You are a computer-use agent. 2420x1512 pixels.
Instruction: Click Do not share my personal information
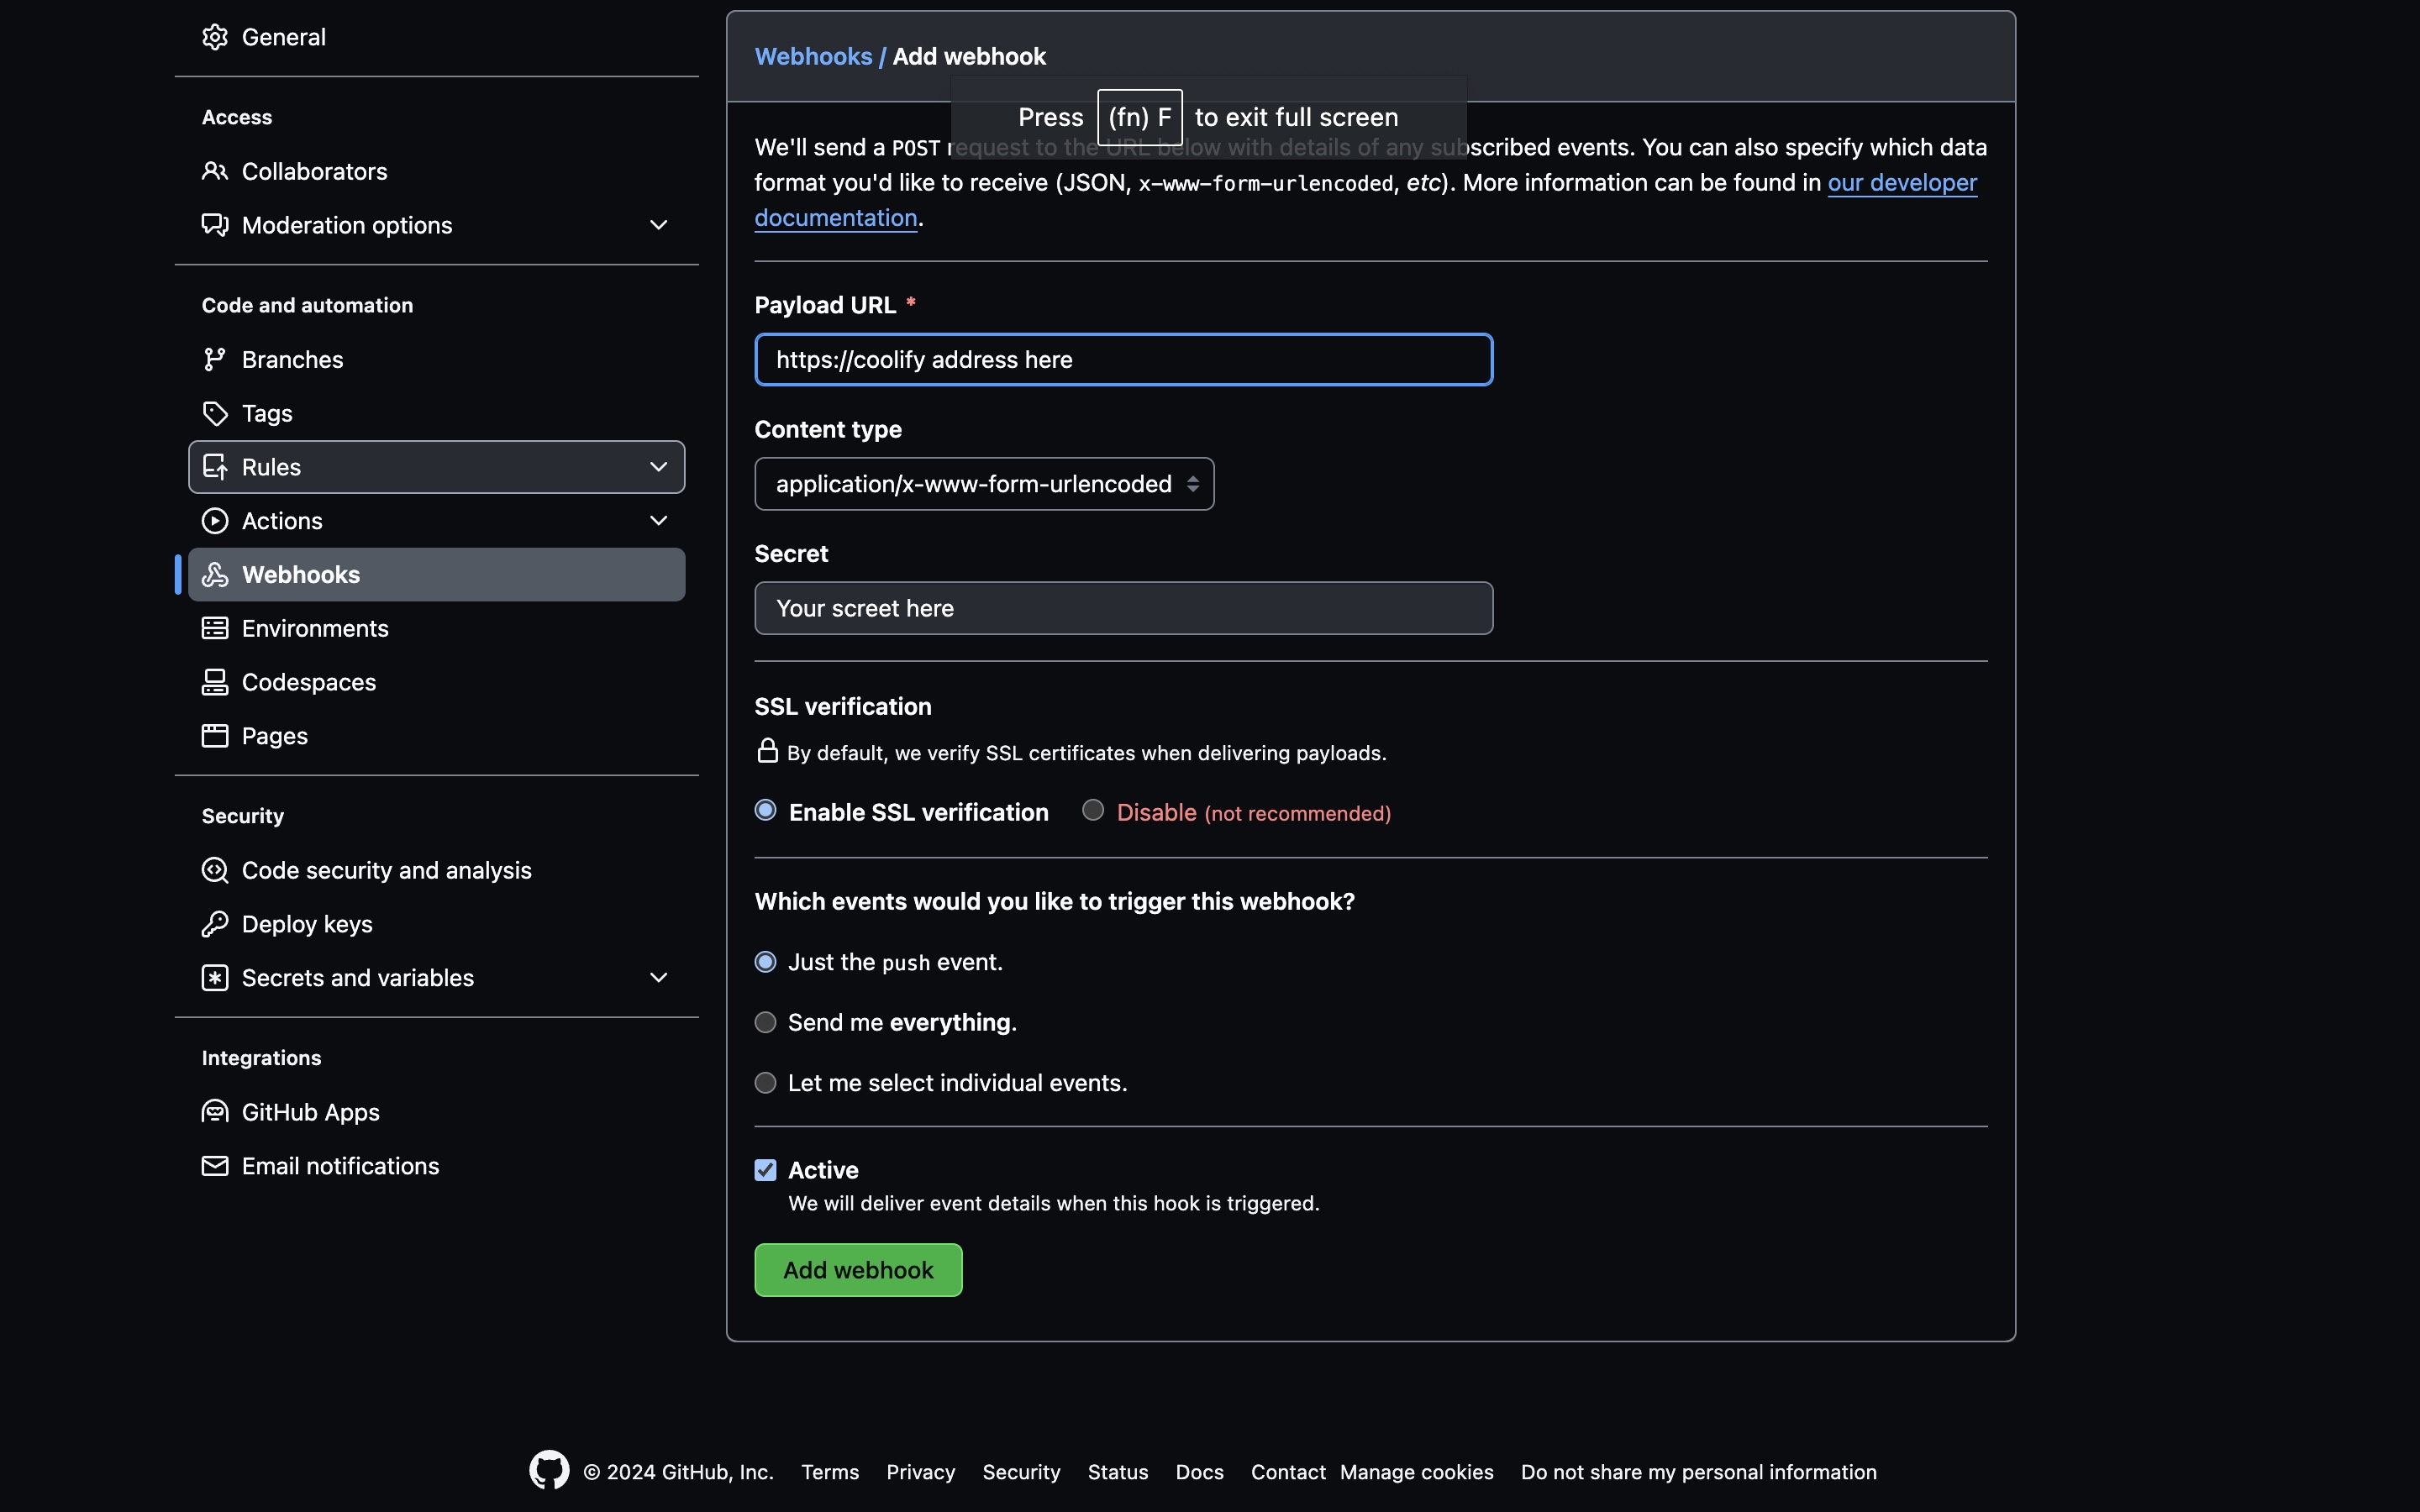(x=1698, y=1472)
